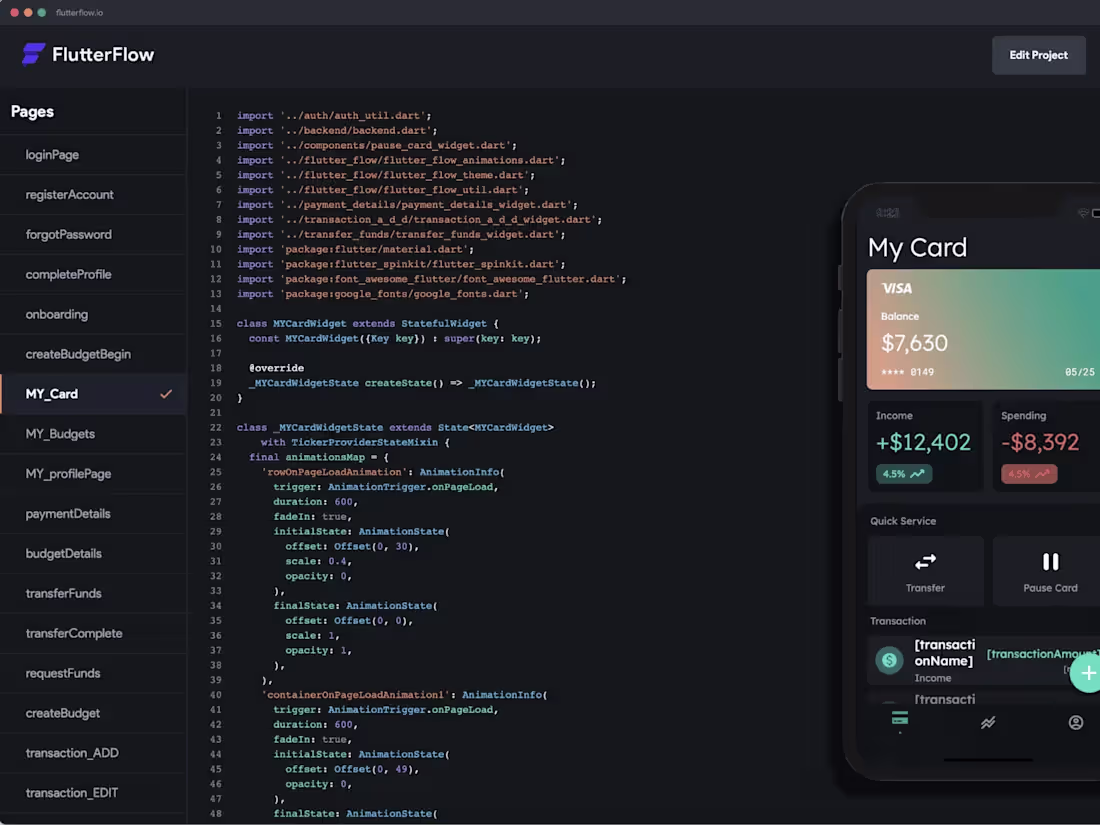Select the Transfer quick service icon
The height and width of the screenshot is (825, 1100).
(x=925, y=562)
